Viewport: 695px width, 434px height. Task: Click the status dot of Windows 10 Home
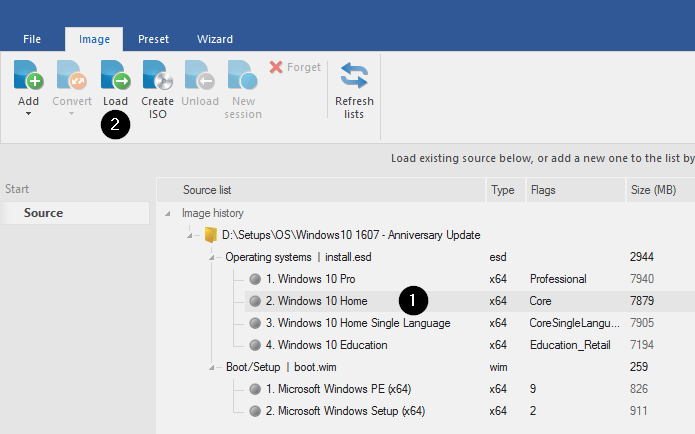[255, 301]
